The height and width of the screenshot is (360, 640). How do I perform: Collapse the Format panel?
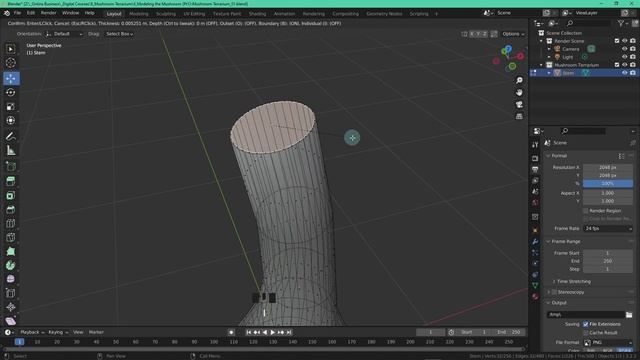click(x=558, y=156)
